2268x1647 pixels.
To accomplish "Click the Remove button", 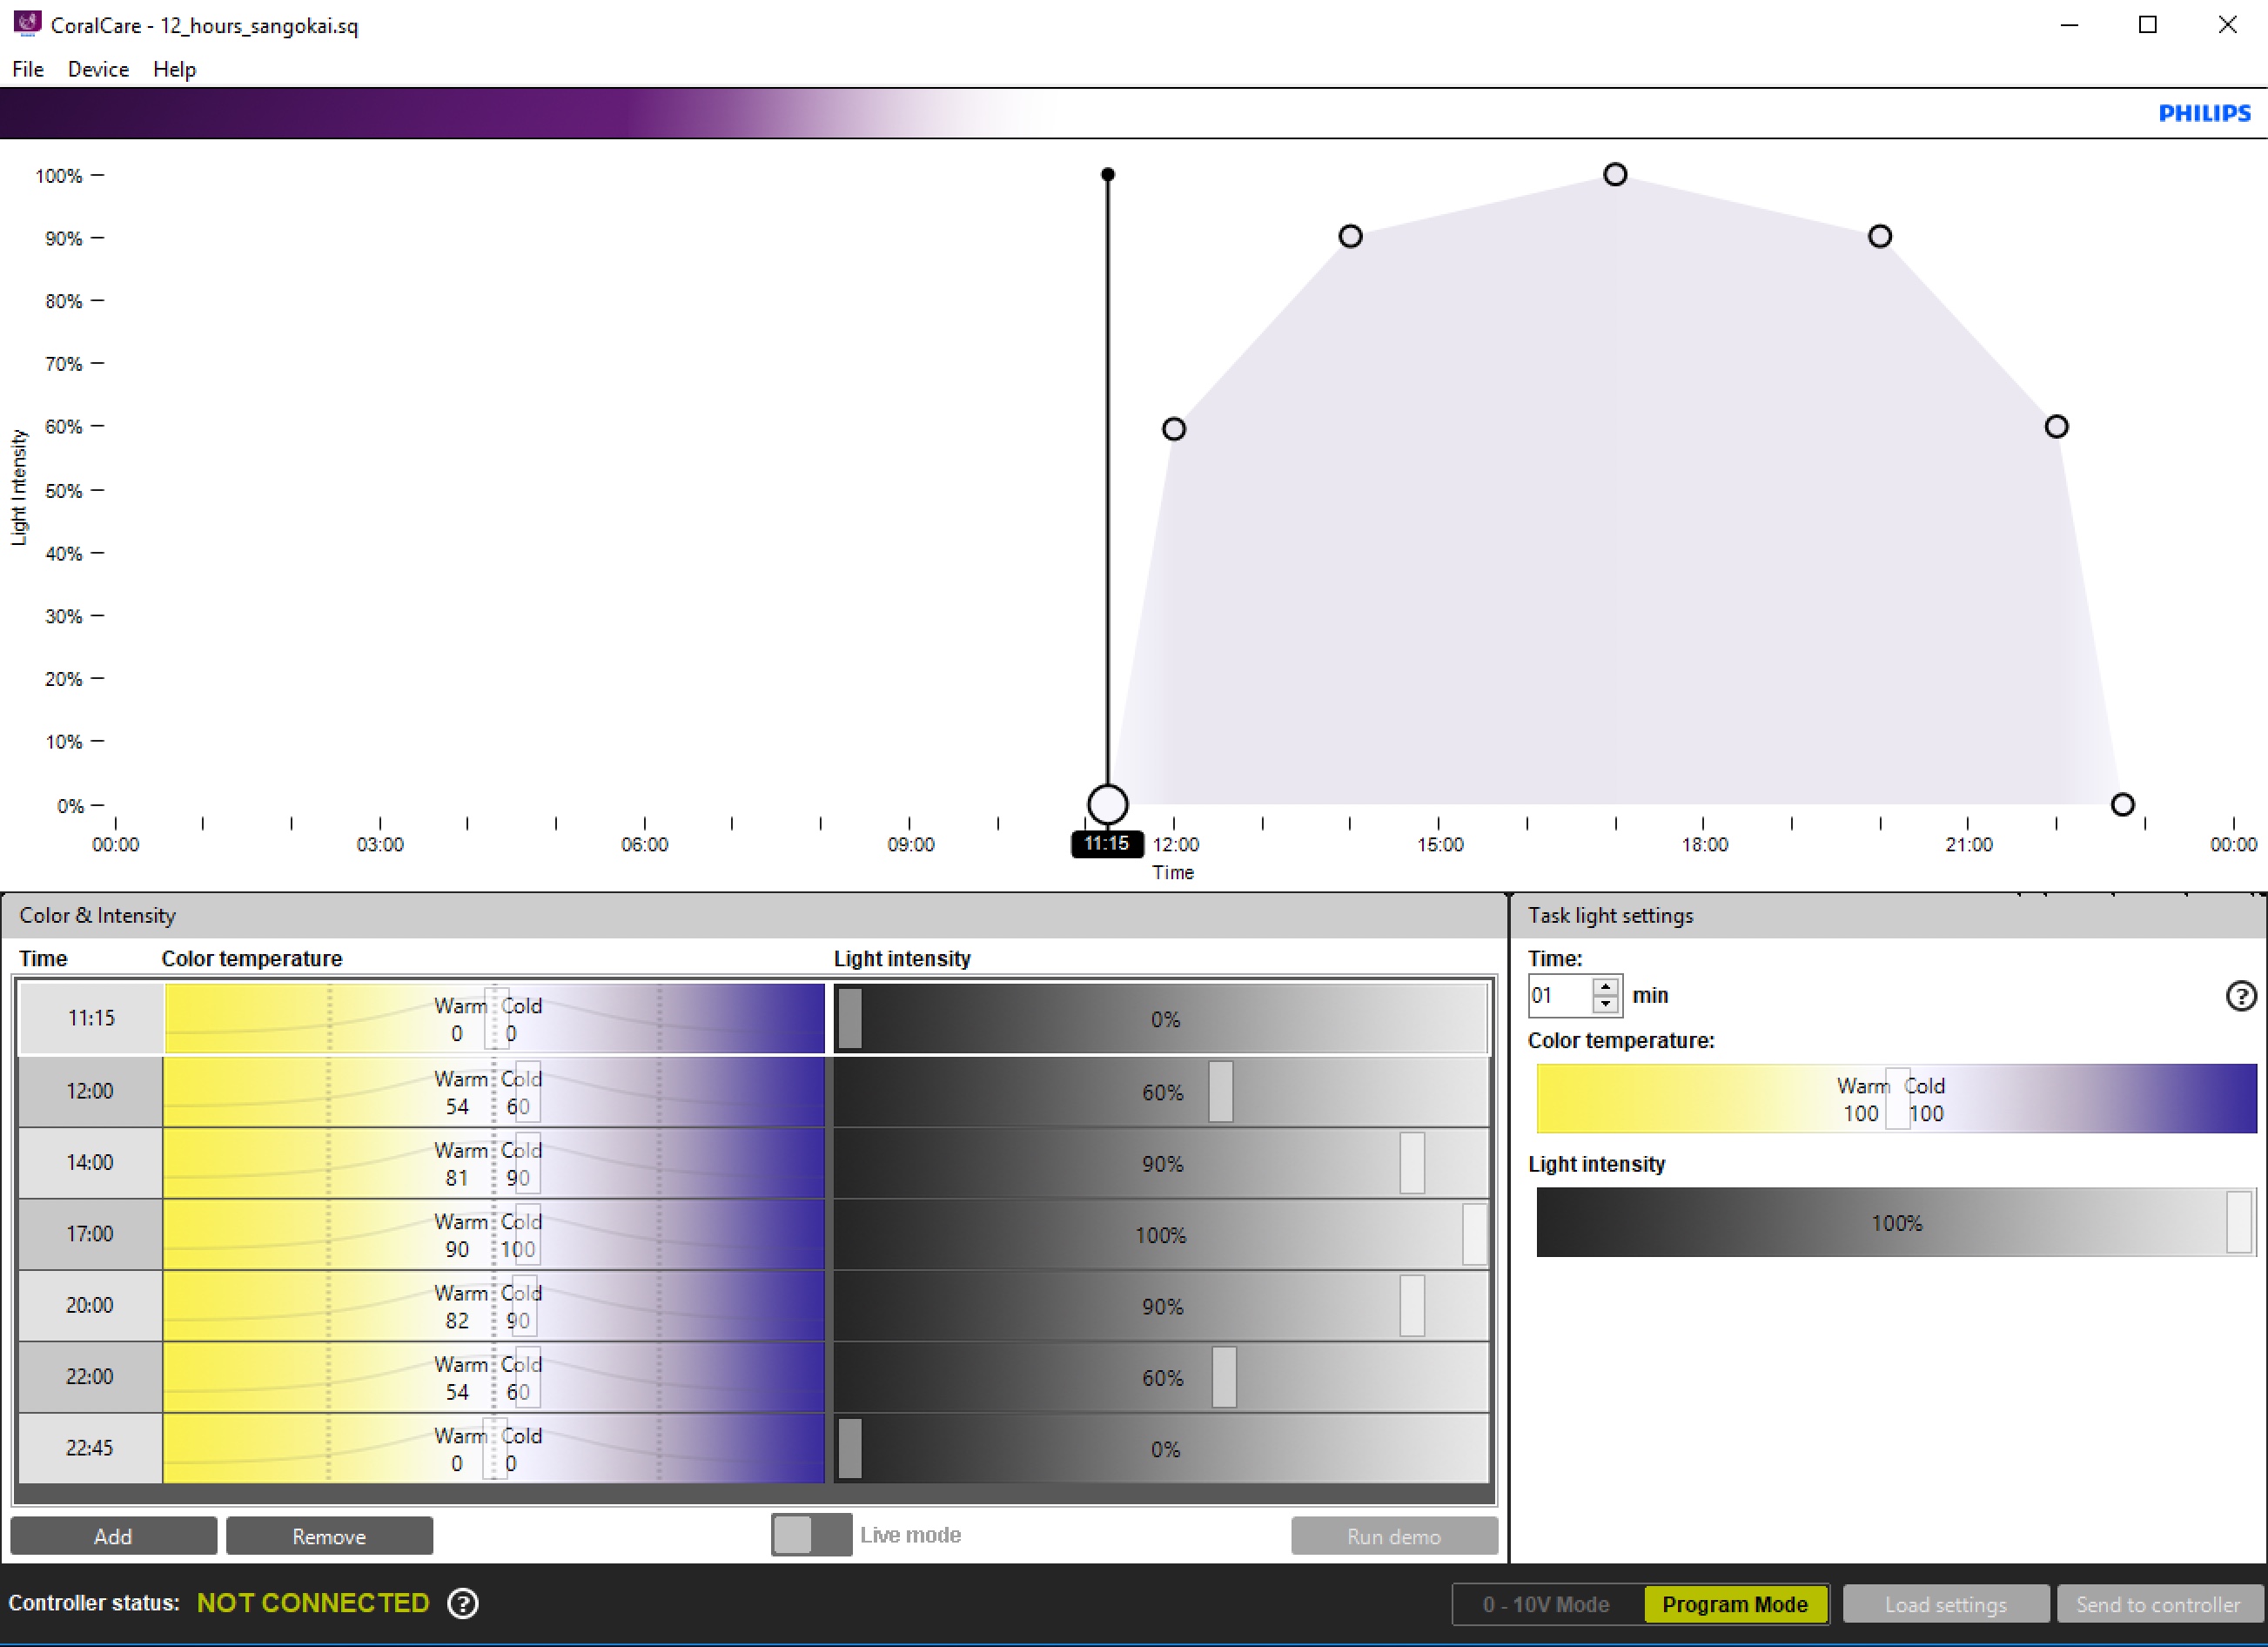I will coord(329,1536).
